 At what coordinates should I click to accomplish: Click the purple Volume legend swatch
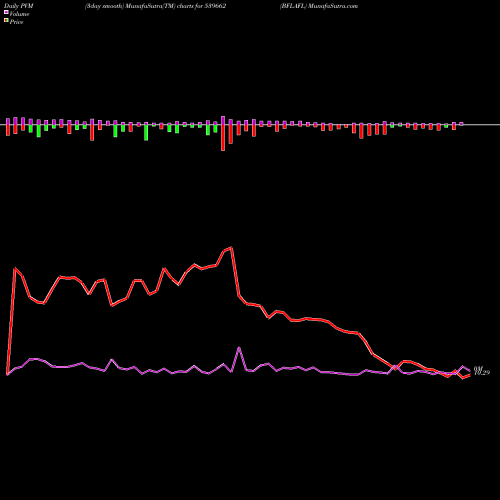6,12
